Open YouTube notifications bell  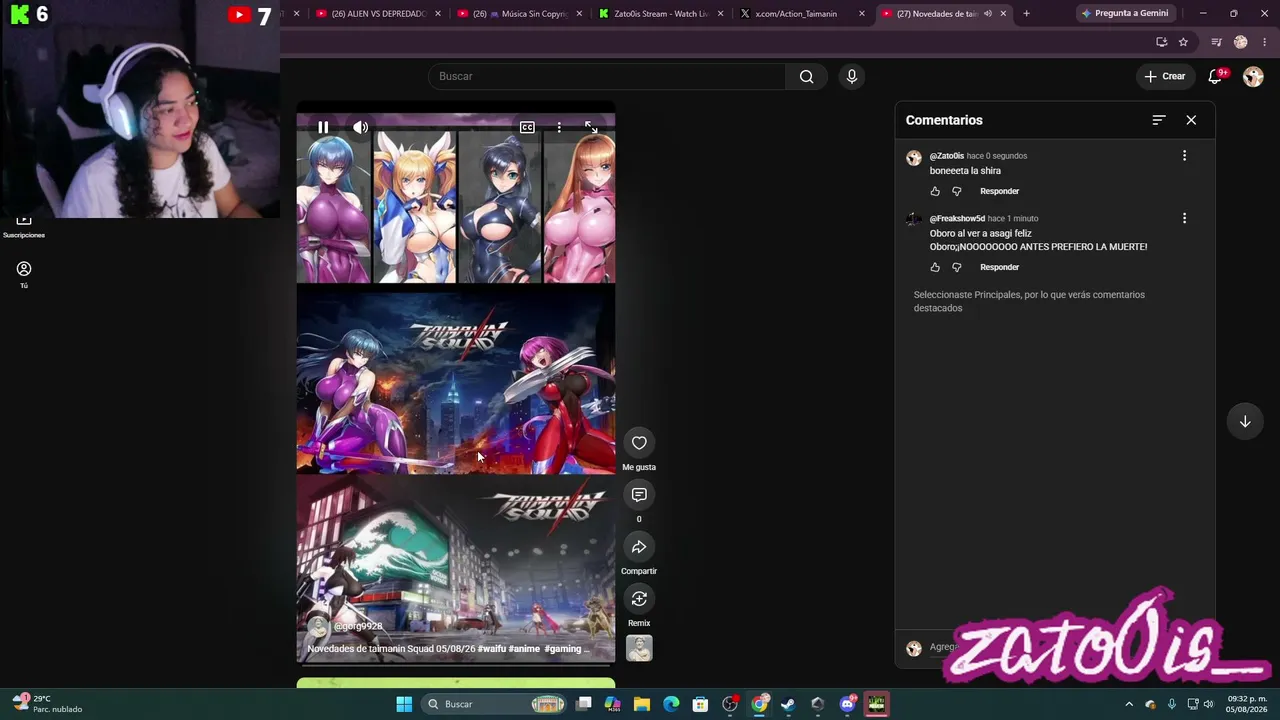tap(1216, 76)
